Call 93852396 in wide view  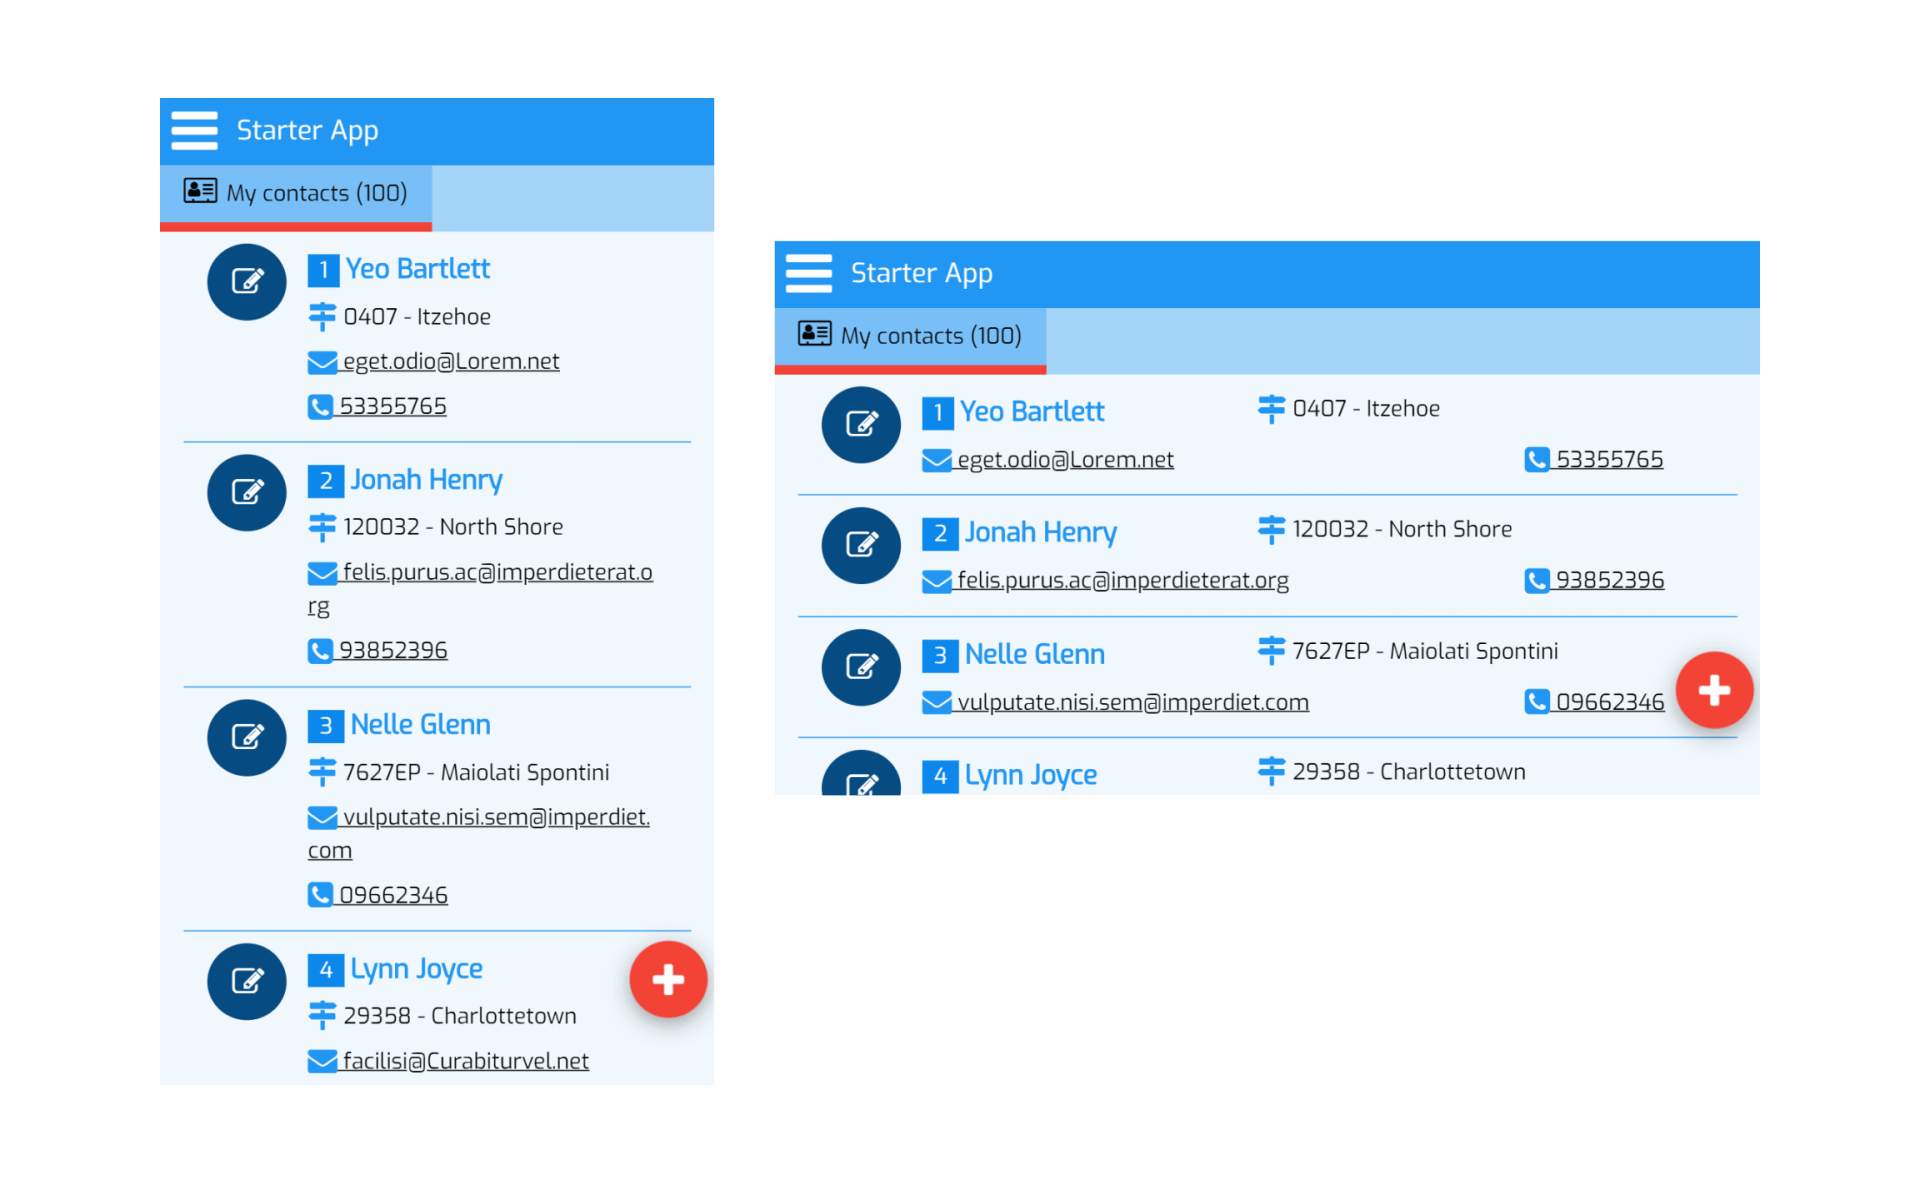[x=1594, y=581]
